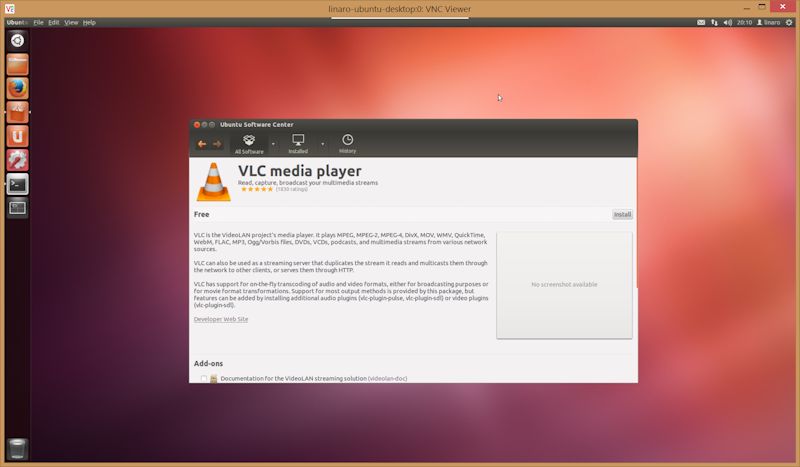Open the Ubuntu Dash home launcher
This screenshot has width=800, height=467.
click(17, 41)
